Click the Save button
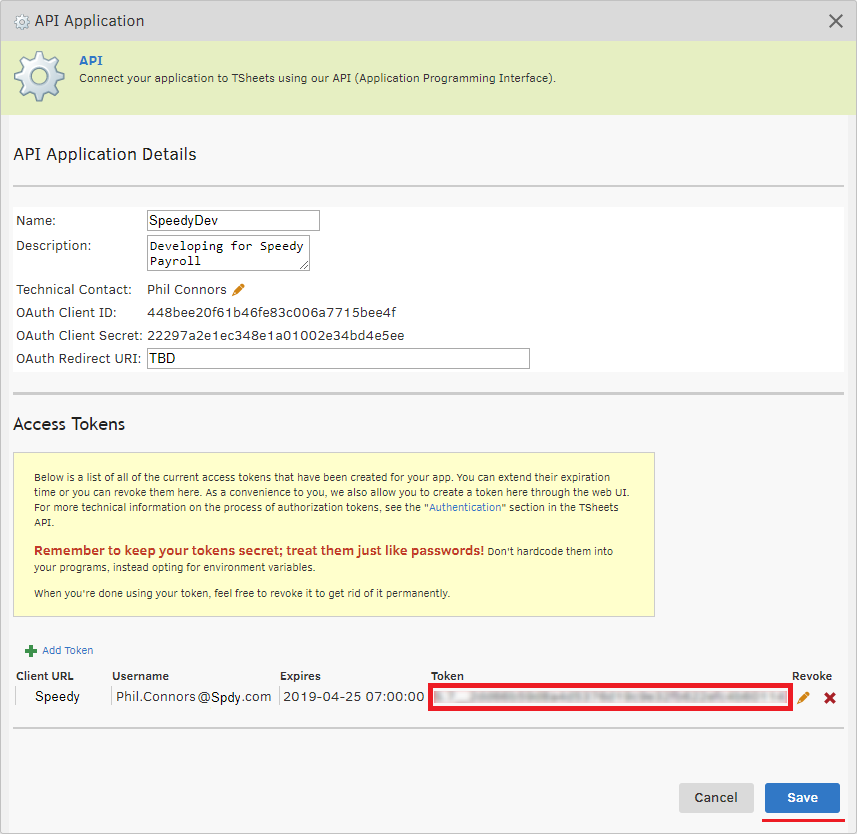857x834 pixels. 802,797
